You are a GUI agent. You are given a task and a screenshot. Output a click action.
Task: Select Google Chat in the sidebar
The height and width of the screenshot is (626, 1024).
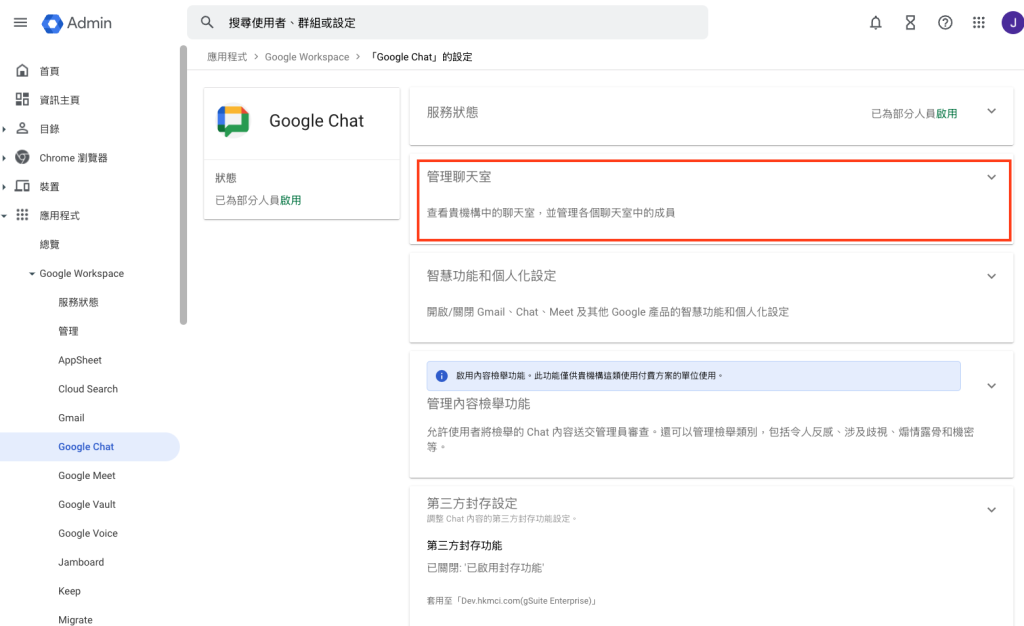(89, 446)
